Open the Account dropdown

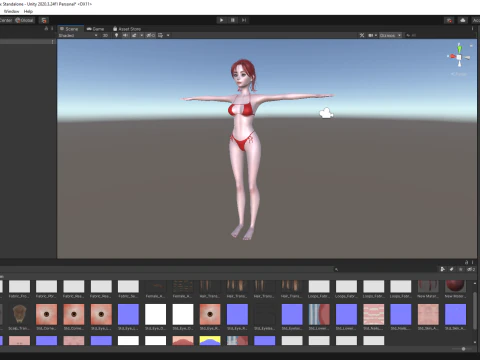point(476,20)
